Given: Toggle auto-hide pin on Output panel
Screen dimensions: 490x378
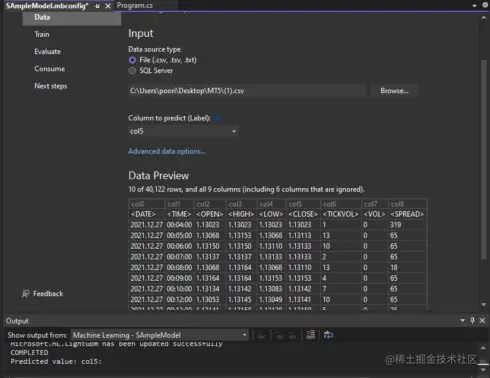Looking at the screenshot, I should [x=472, y=321].
